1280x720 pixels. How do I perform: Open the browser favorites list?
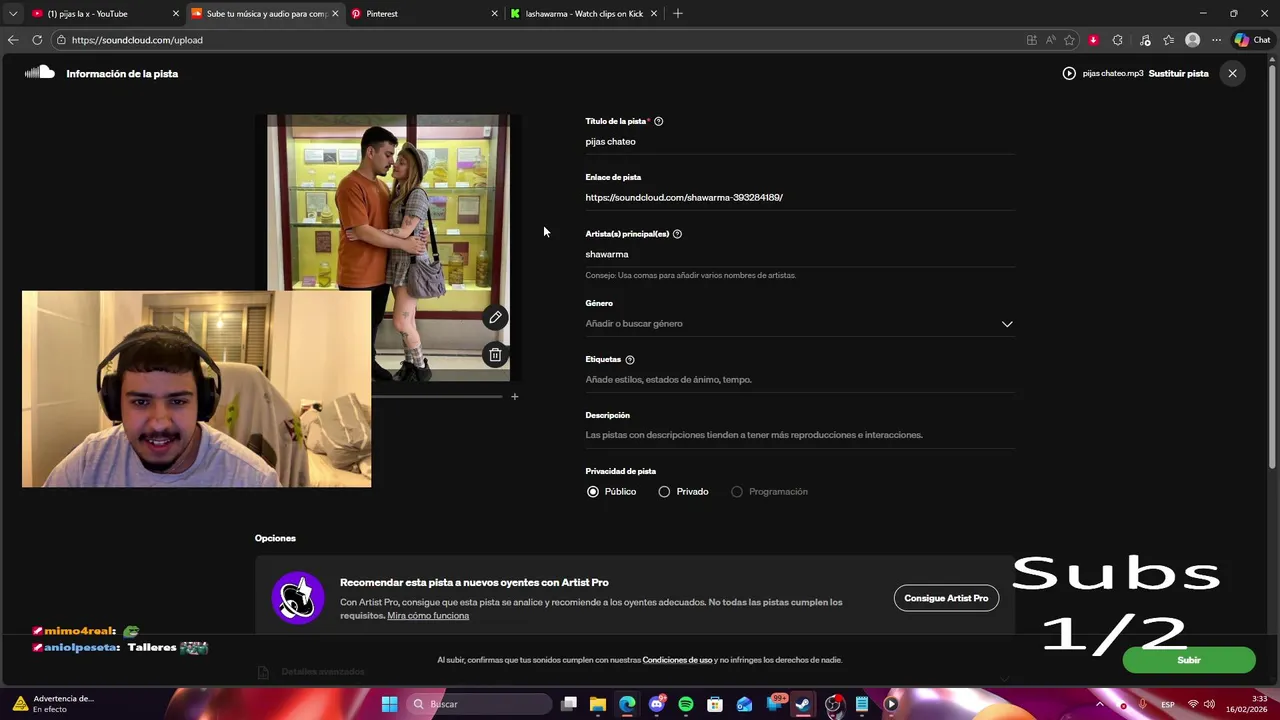click(x=1168, y=40)
